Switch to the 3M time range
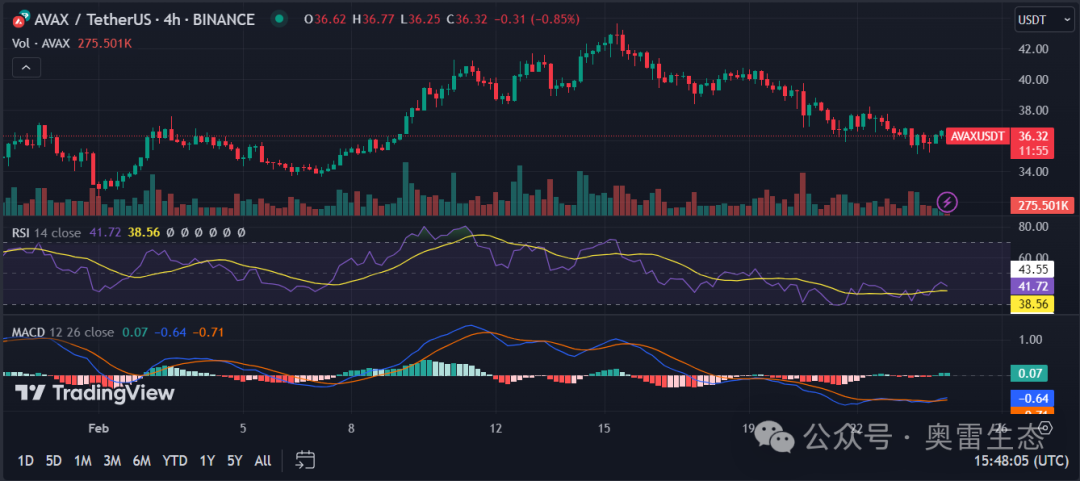1080x481 pixels. point(113,461)
